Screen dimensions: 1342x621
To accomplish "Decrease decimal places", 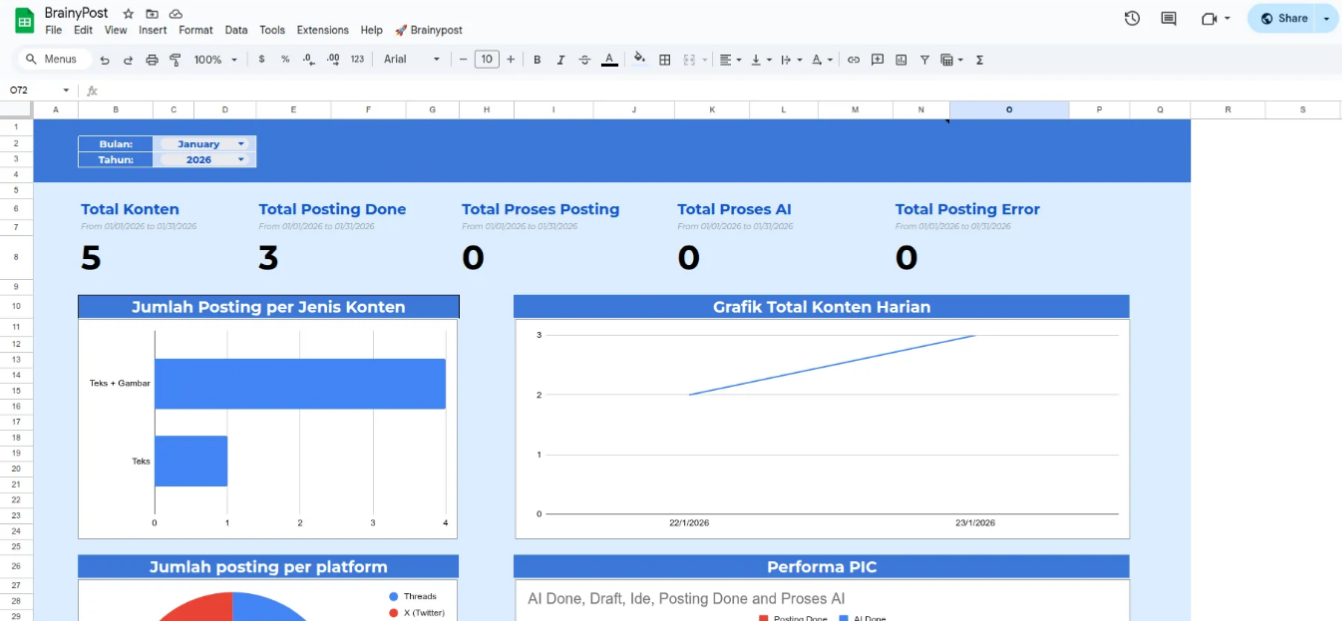I will pos(309,60).
